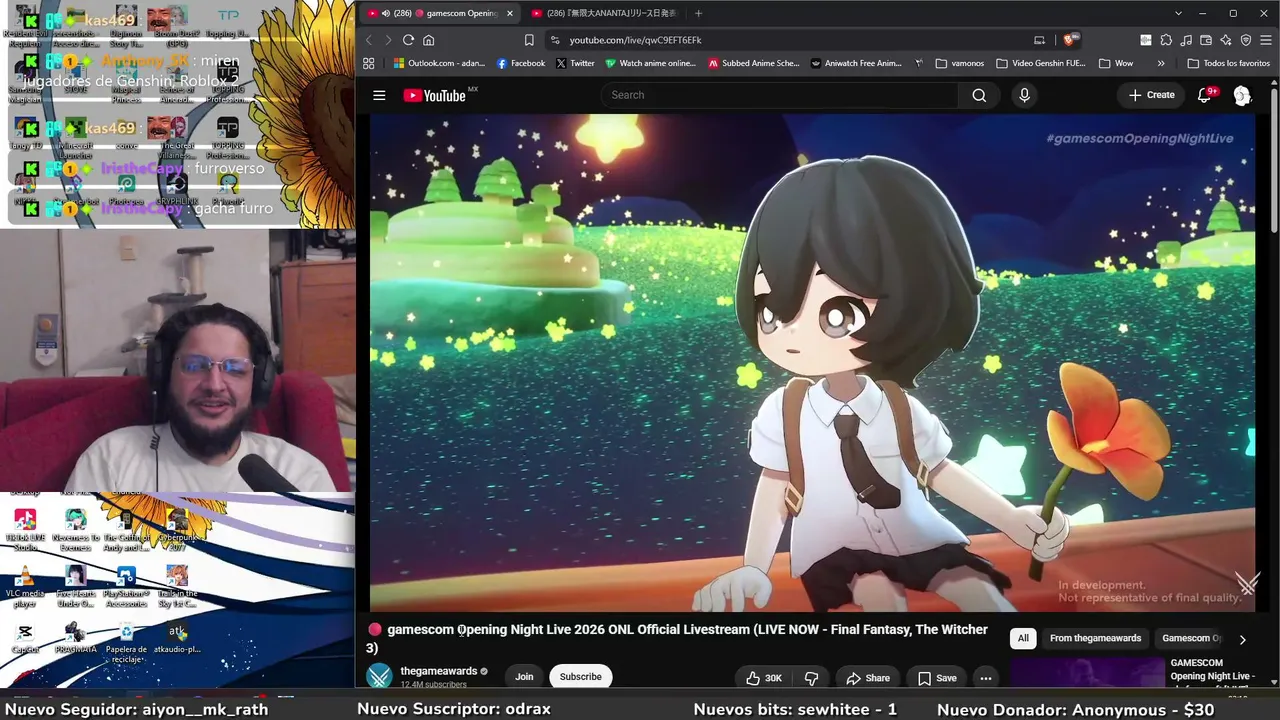This screenshot has height=720, width=1280.
Task: Bookmark this page with the bookmark icon
Action: (x=529, y=40)
